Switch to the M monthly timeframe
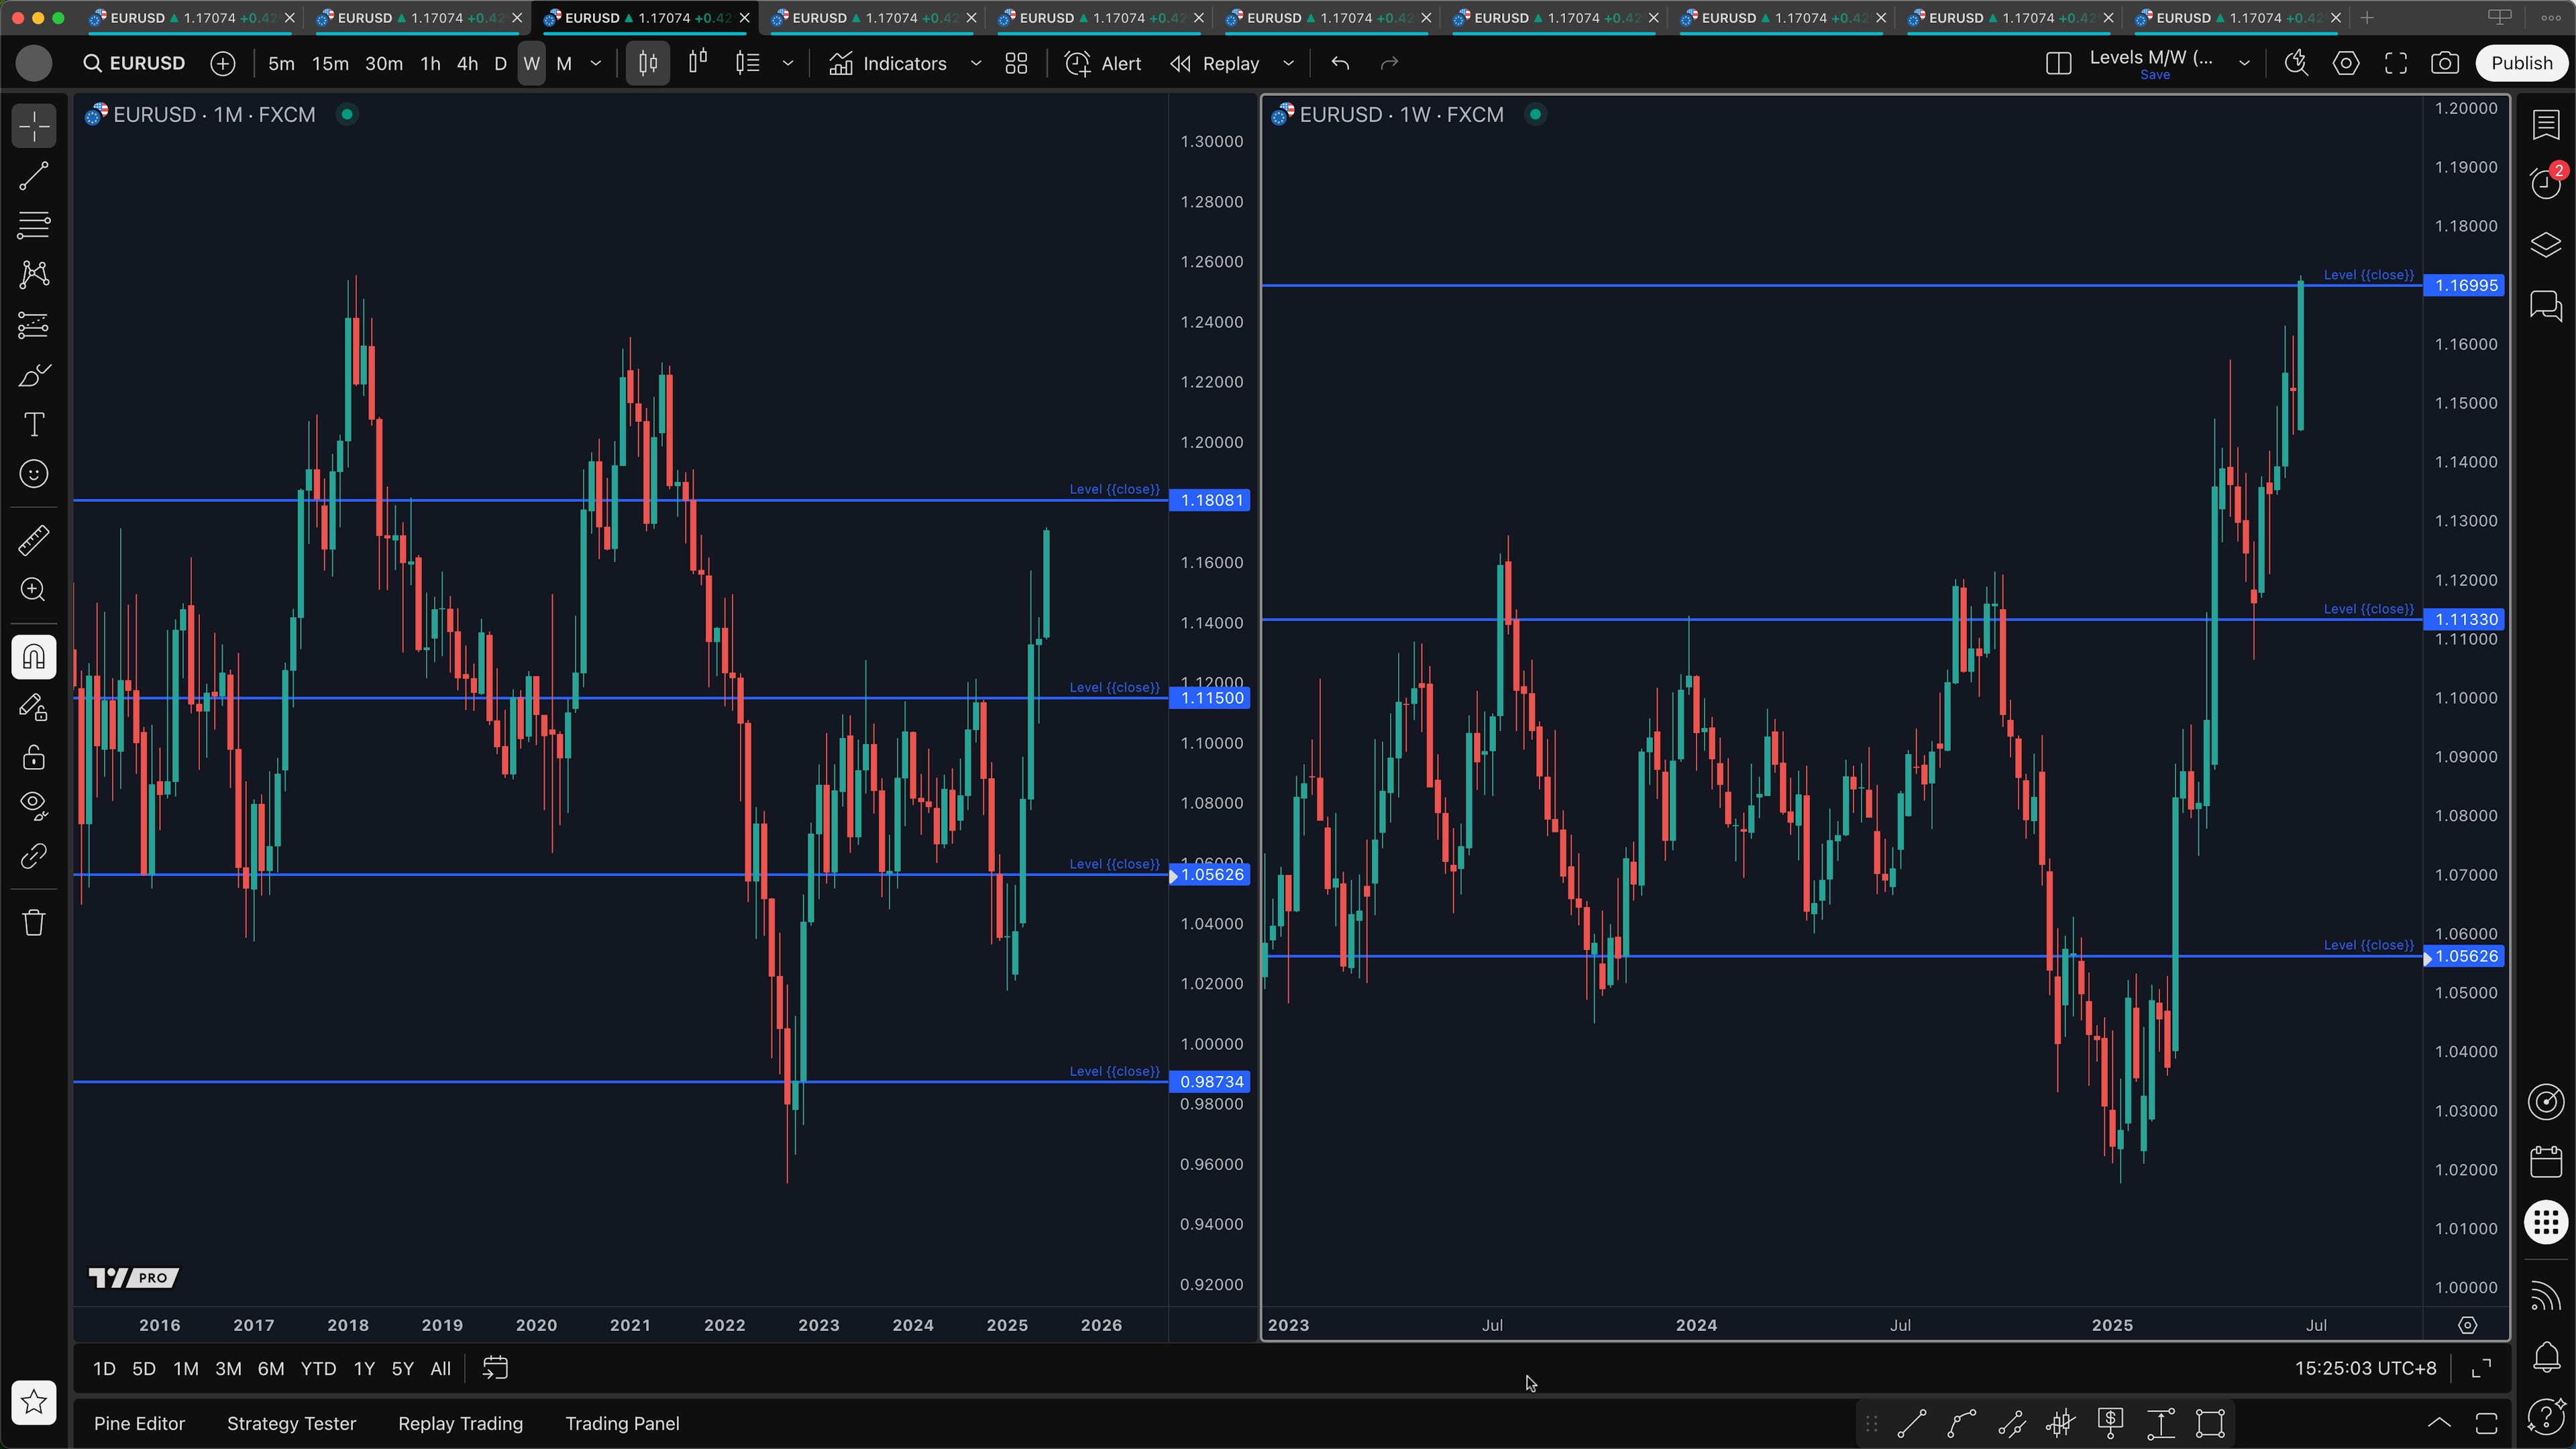 [x=564, y=64]
